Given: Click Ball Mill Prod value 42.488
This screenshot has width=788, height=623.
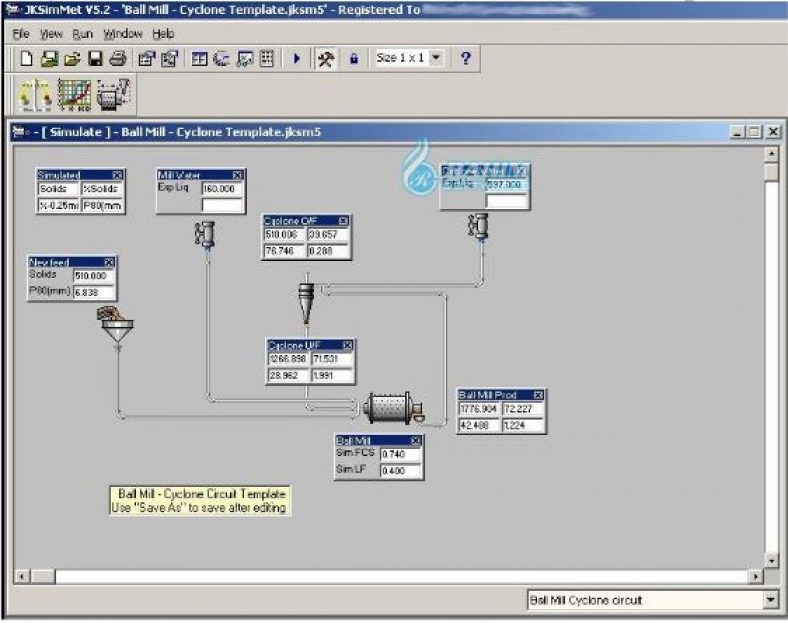Looking at the screenshot, I should click(479, 425).
